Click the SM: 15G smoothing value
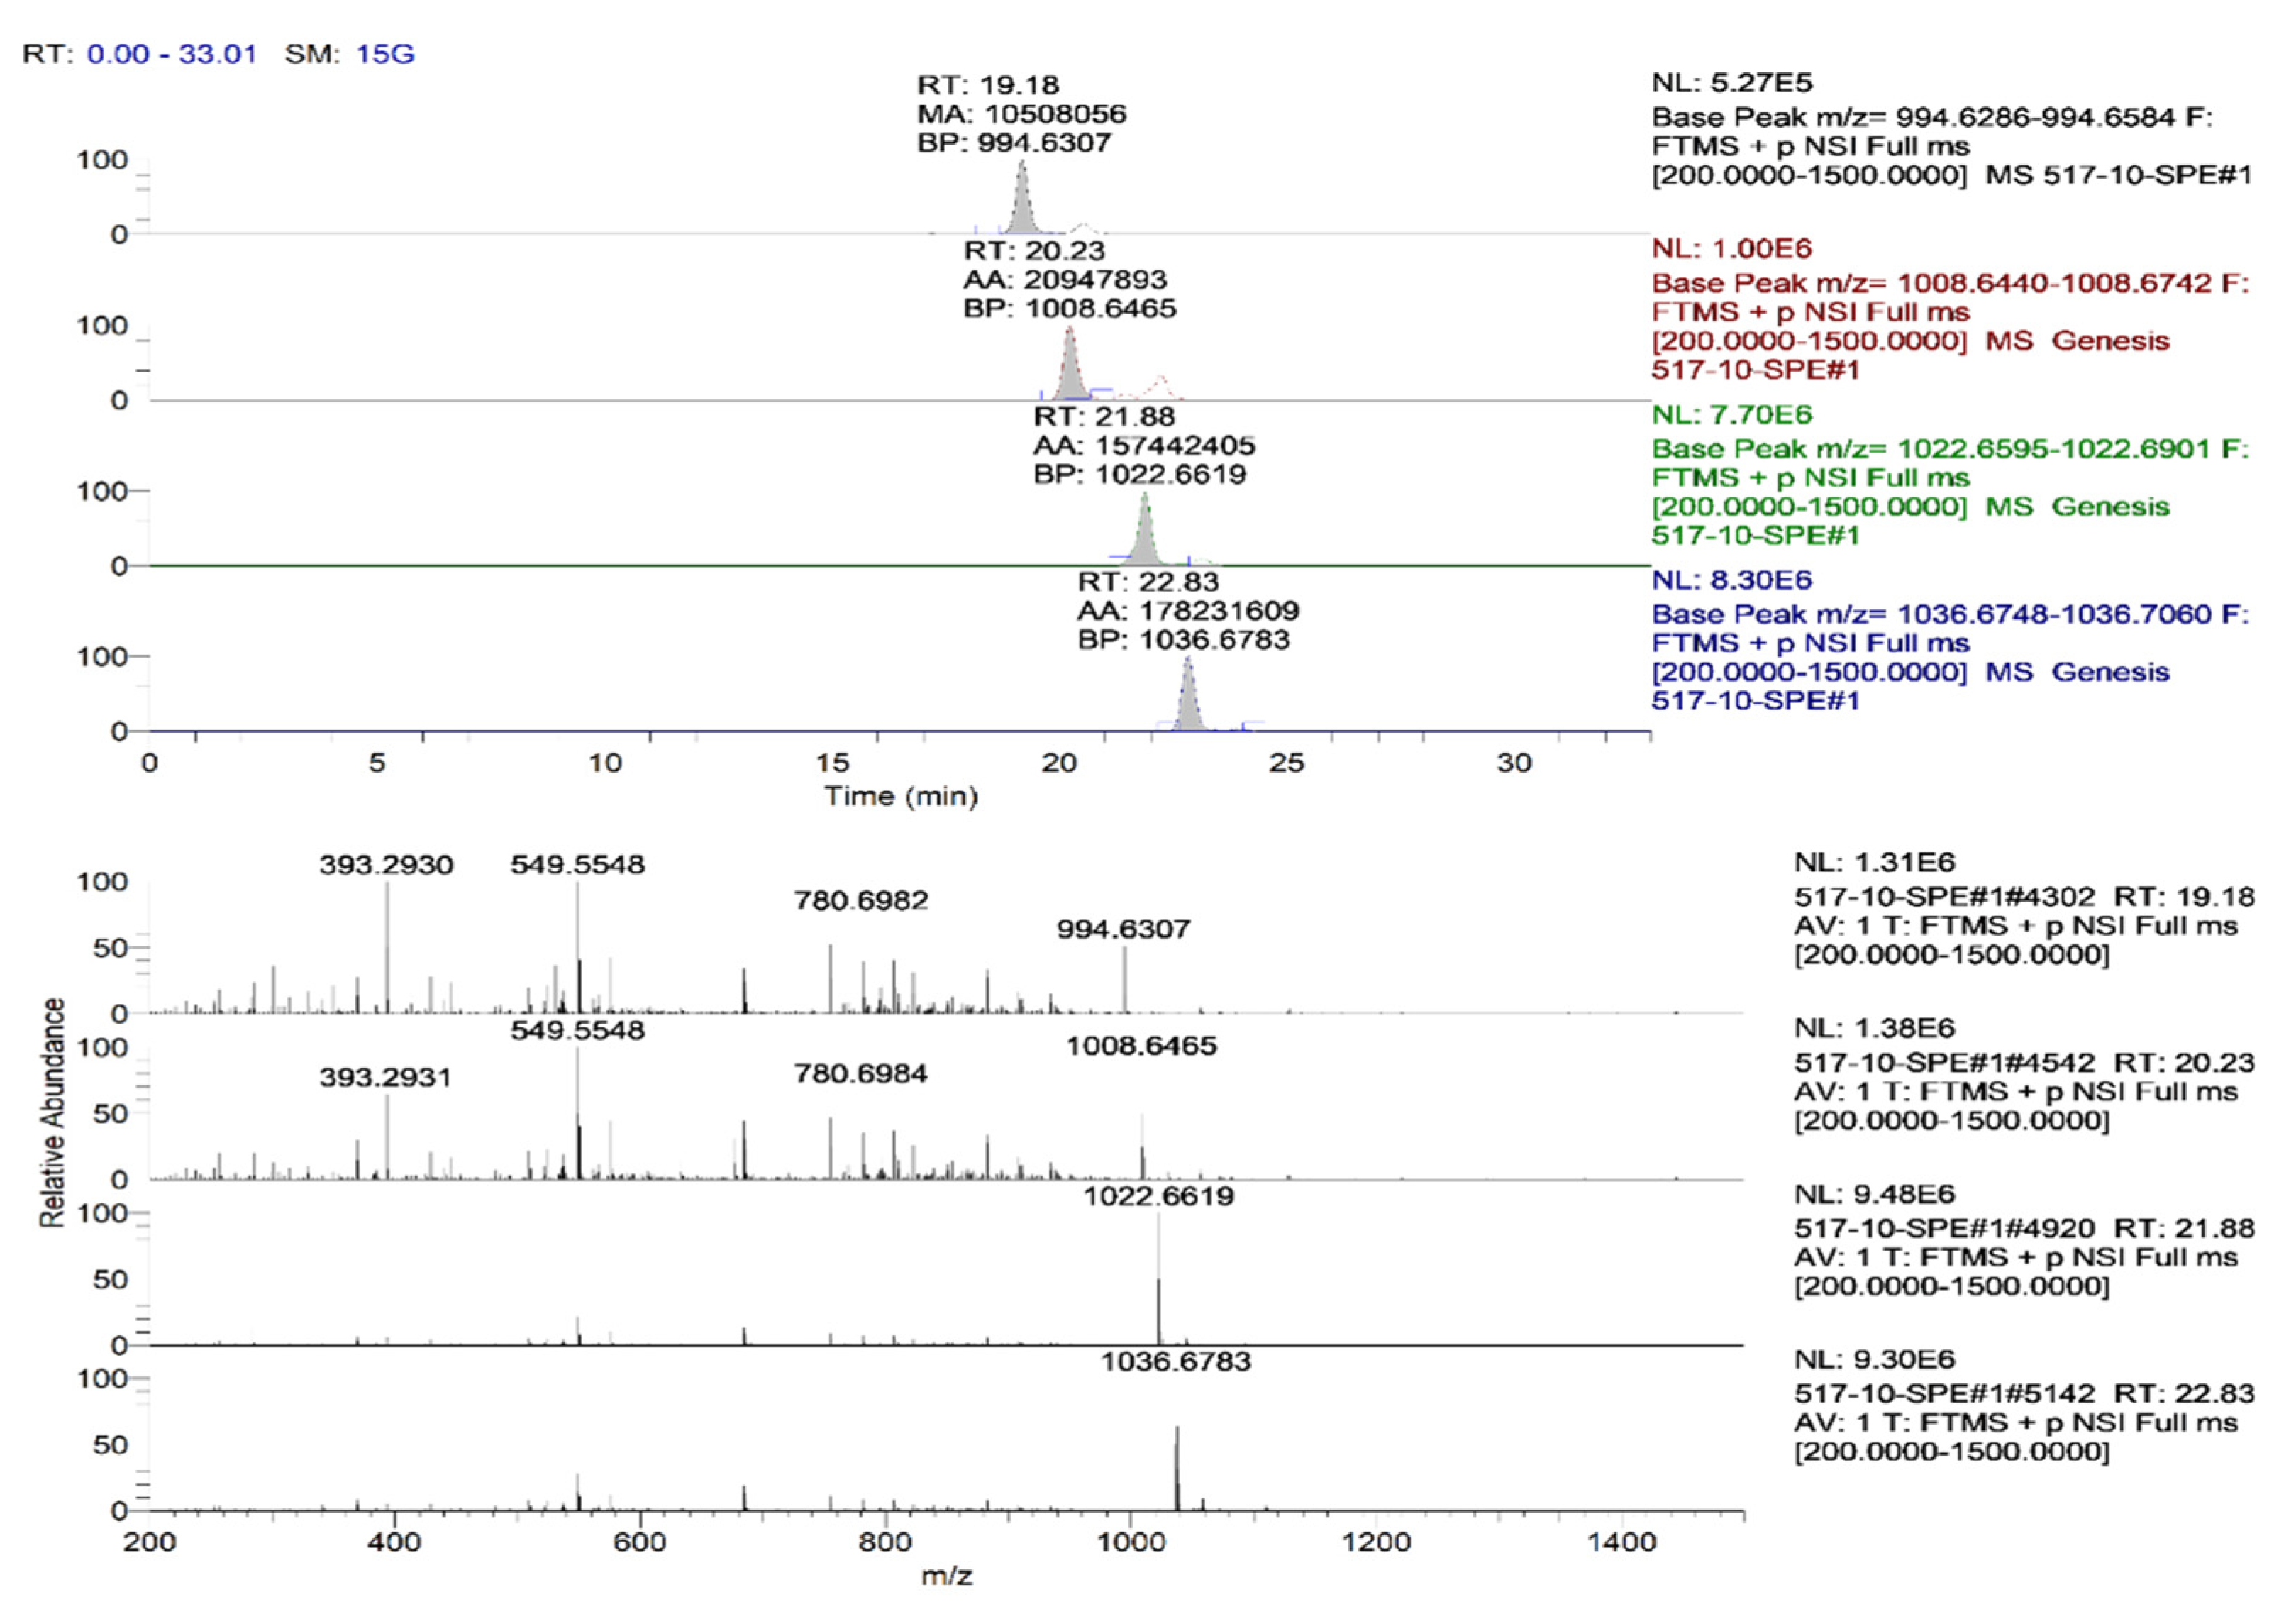Image resolution: width=2296 pixels, height=1619 pixels. pos(385,54)
